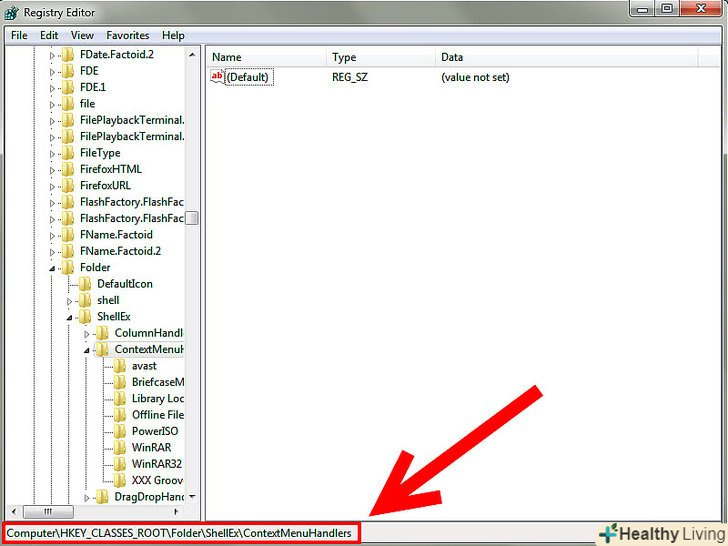Click the FDE.1 folder icon
728x546 pixels.
pyautogui.click(x=68, y=87)
